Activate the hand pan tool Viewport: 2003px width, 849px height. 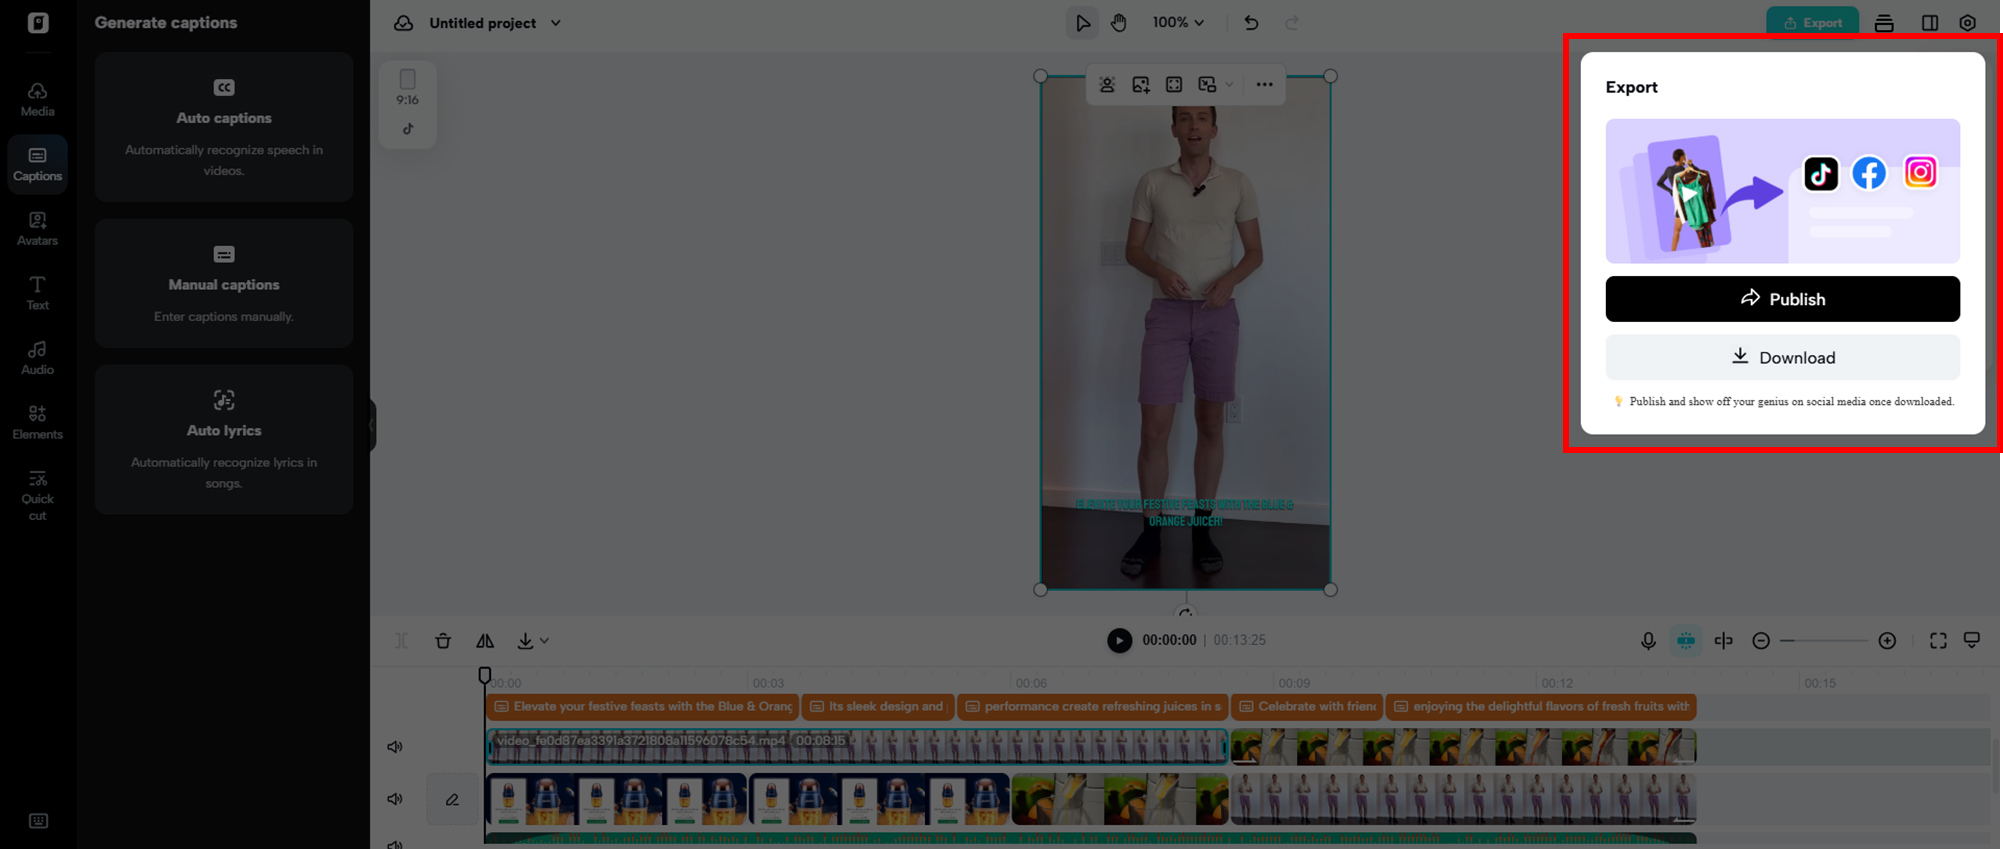pos(1119,23)
